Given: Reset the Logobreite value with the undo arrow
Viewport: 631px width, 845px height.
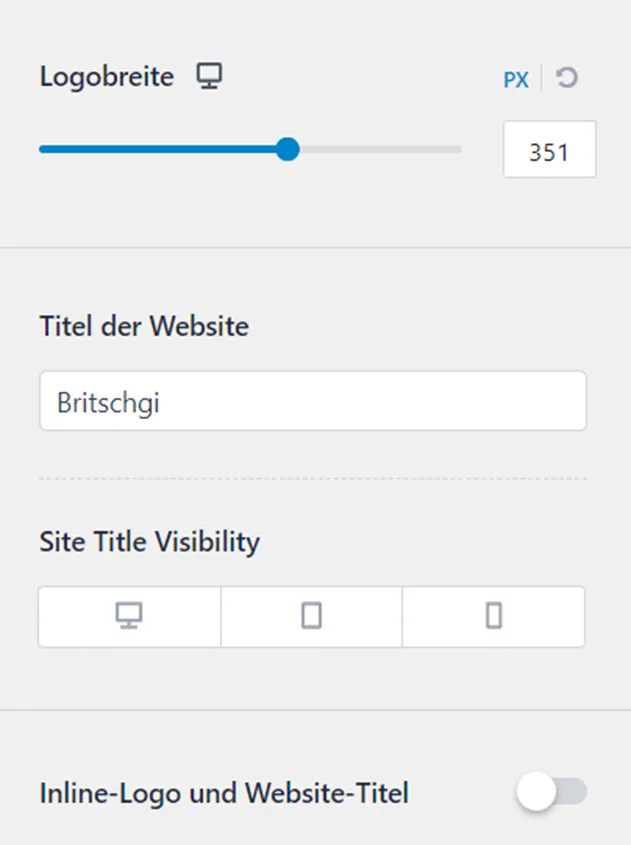Looking at the screenshot, I should (x=567, y=78).
